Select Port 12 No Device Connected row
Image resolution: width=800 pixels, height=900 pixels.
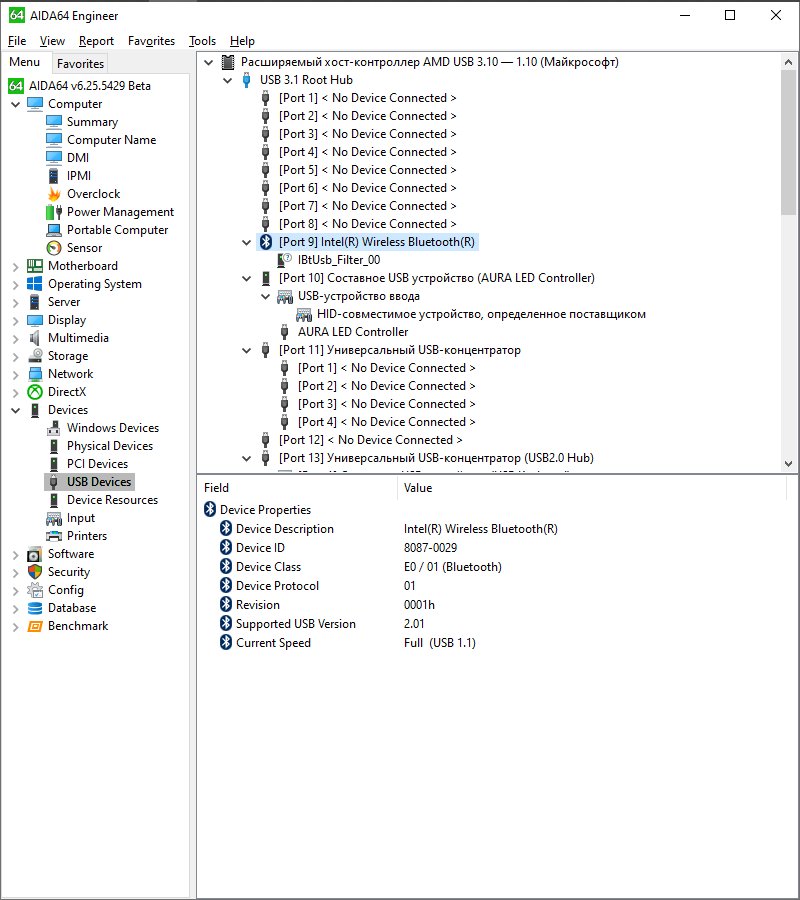[370, 440]
